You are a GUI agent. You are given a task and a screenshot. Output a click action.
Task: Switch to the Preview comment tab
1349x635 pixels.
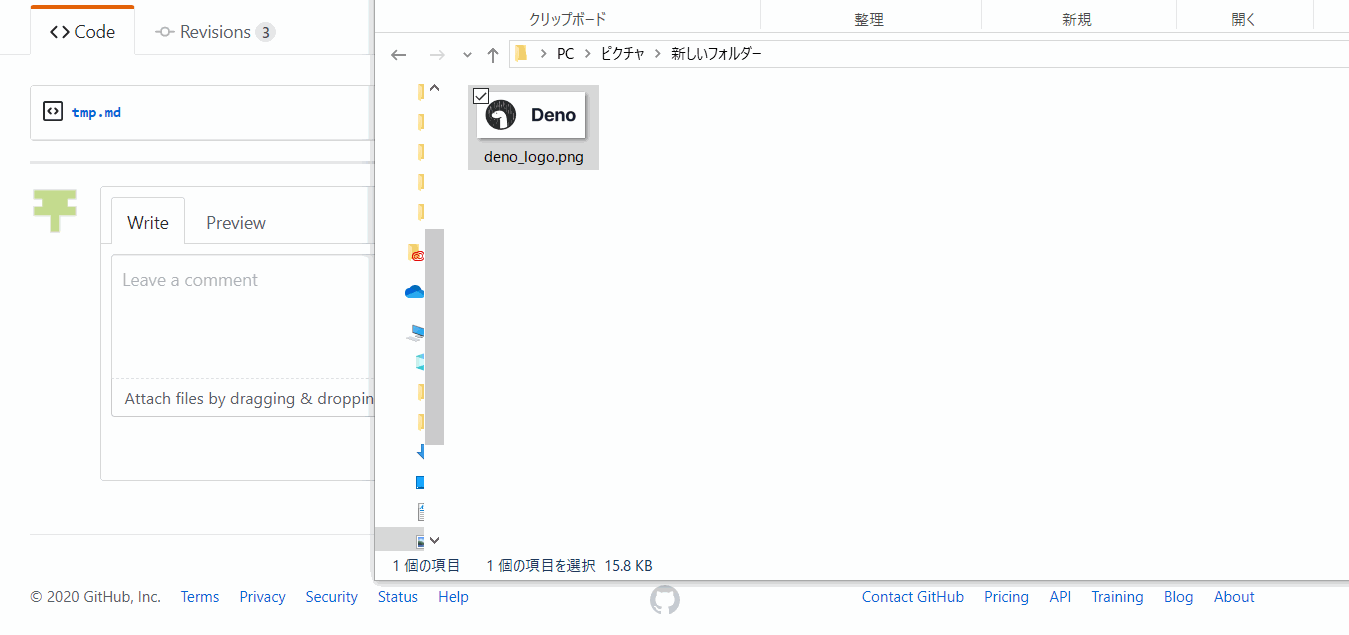[236, 223]
